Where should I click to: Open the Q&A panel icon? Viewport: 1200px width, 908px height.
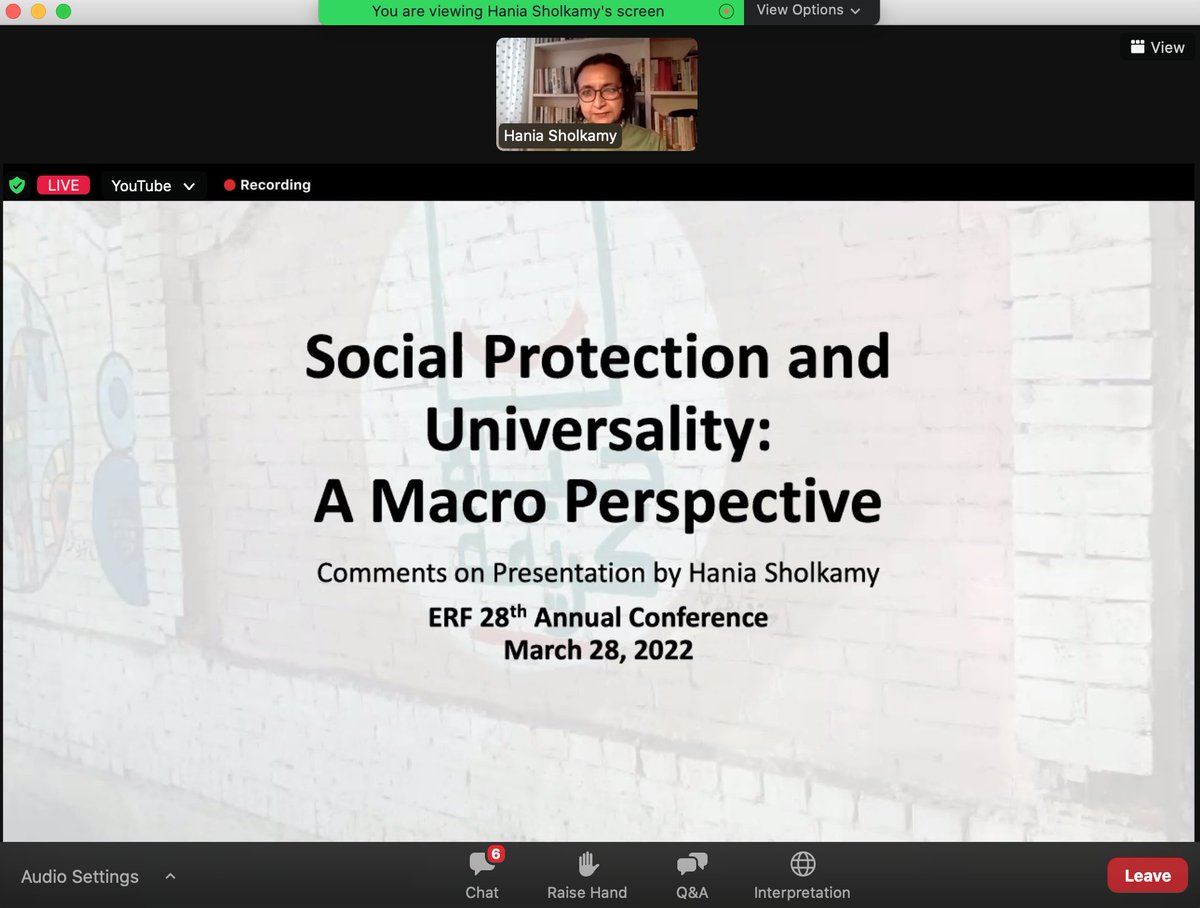(691, 864)
